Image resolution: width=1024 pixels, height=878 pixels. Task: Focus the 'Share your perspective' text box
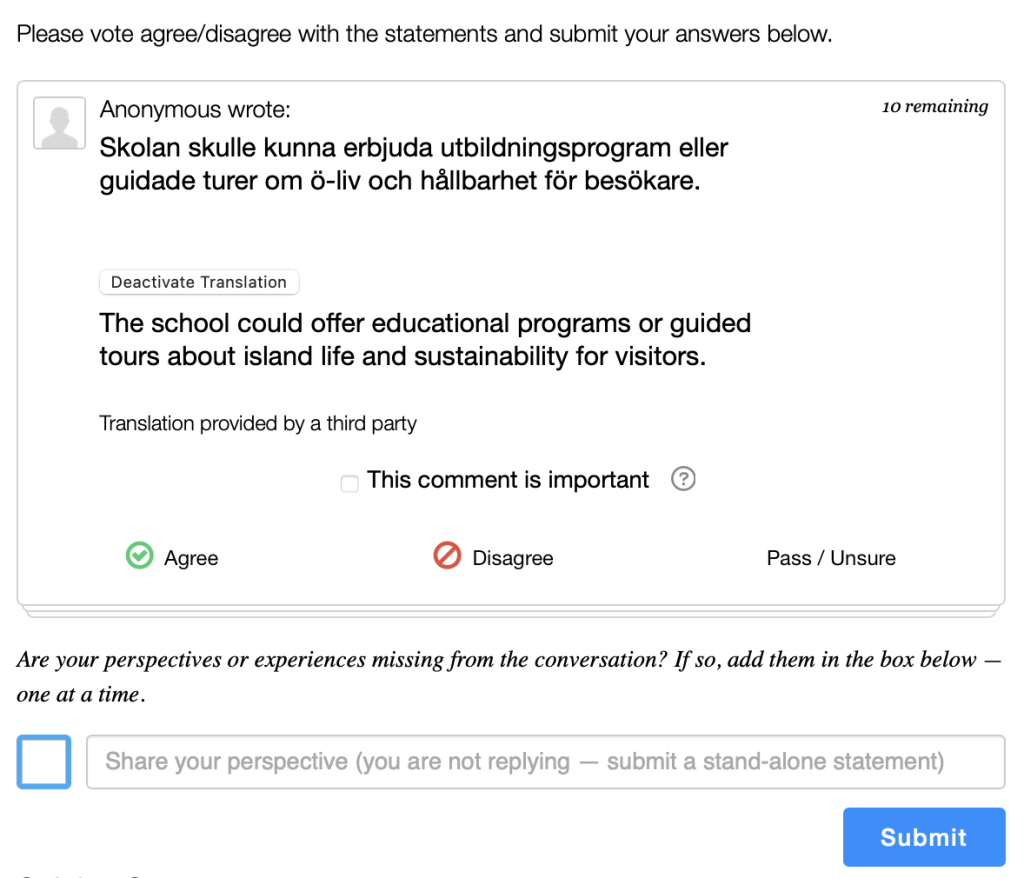pos(546,762)
